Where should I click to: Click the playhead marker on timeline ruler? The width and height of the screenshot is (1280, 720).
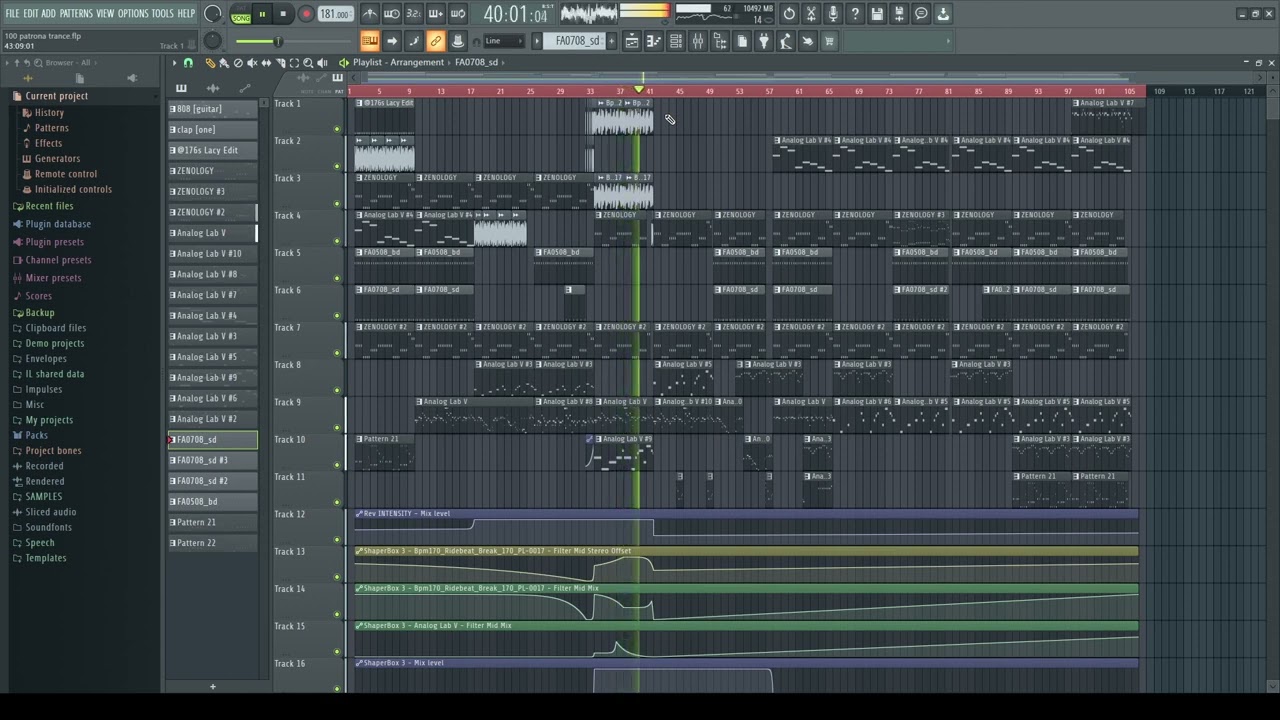coord(638,90)
